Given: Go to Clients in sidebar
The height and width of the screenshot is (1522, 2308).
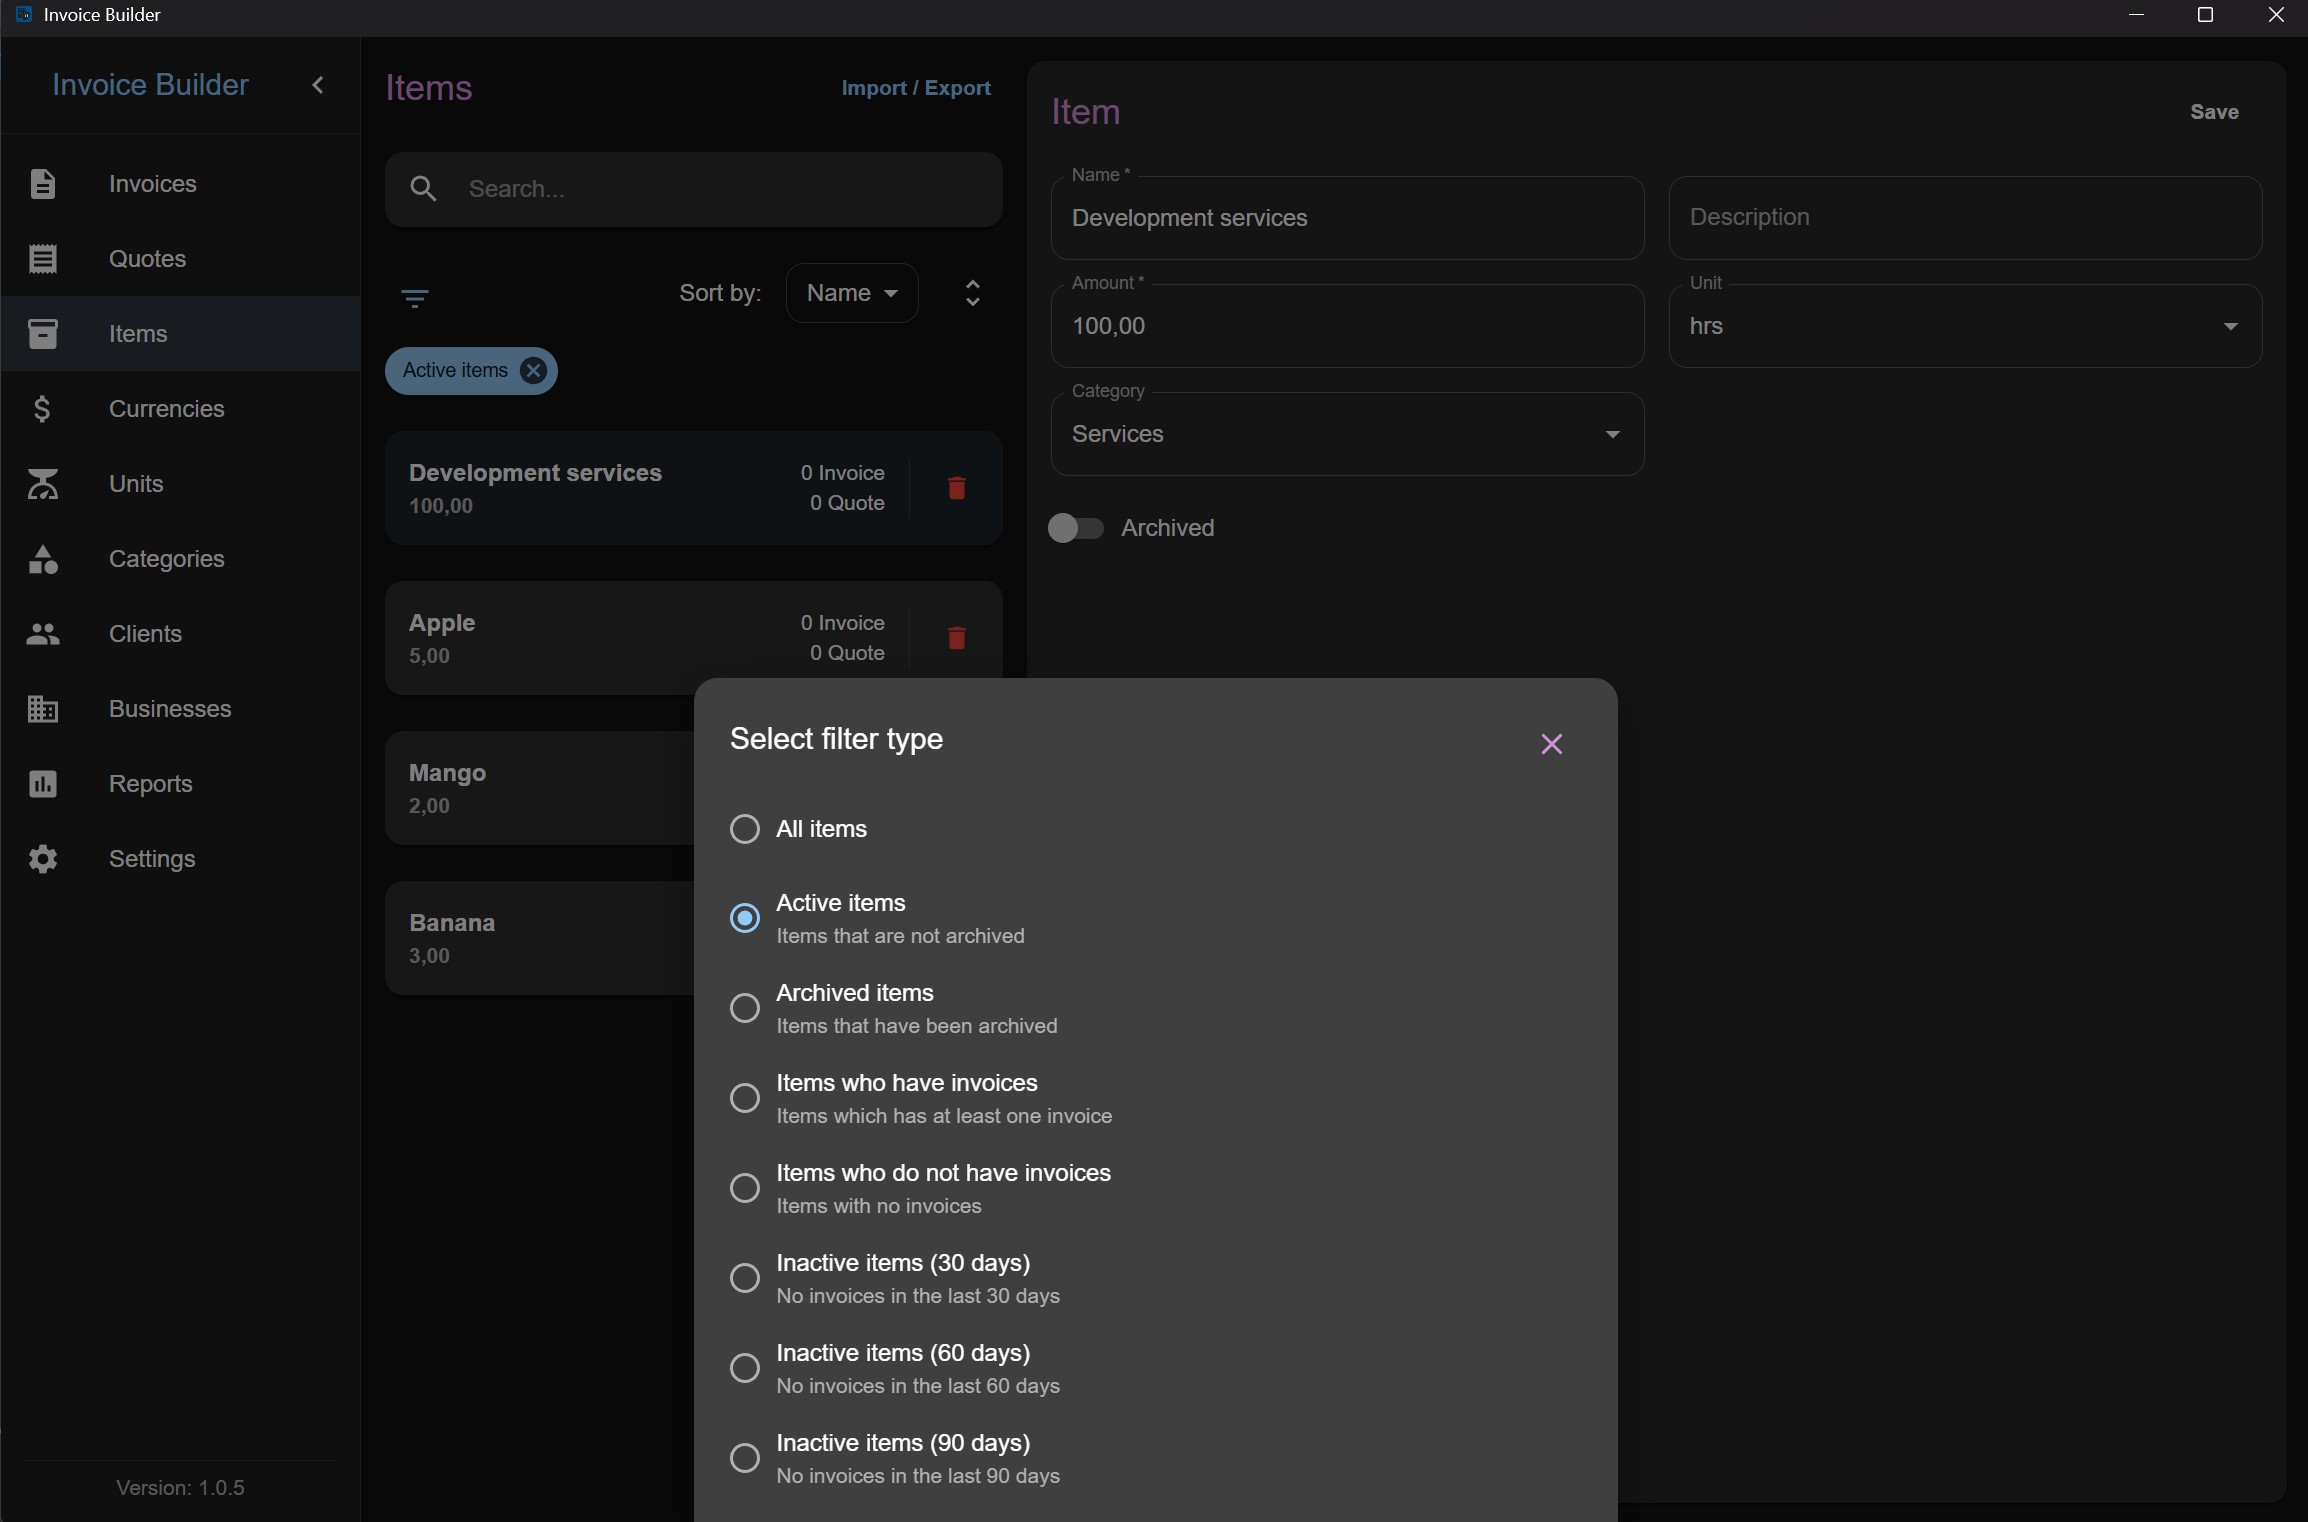Looking at the screenshot, I should 180,634.
